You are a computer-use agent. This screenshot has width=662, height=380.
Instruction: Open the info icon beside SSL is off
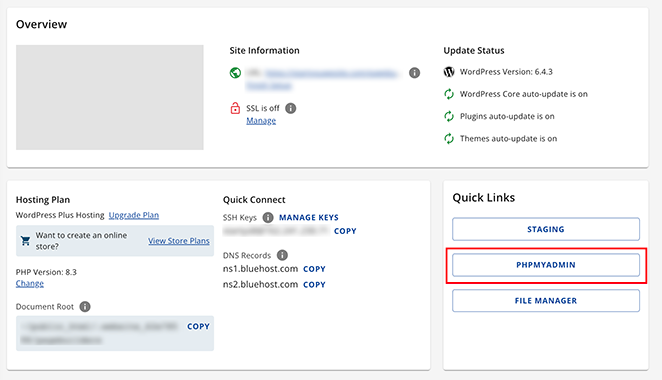coord(290,109)
